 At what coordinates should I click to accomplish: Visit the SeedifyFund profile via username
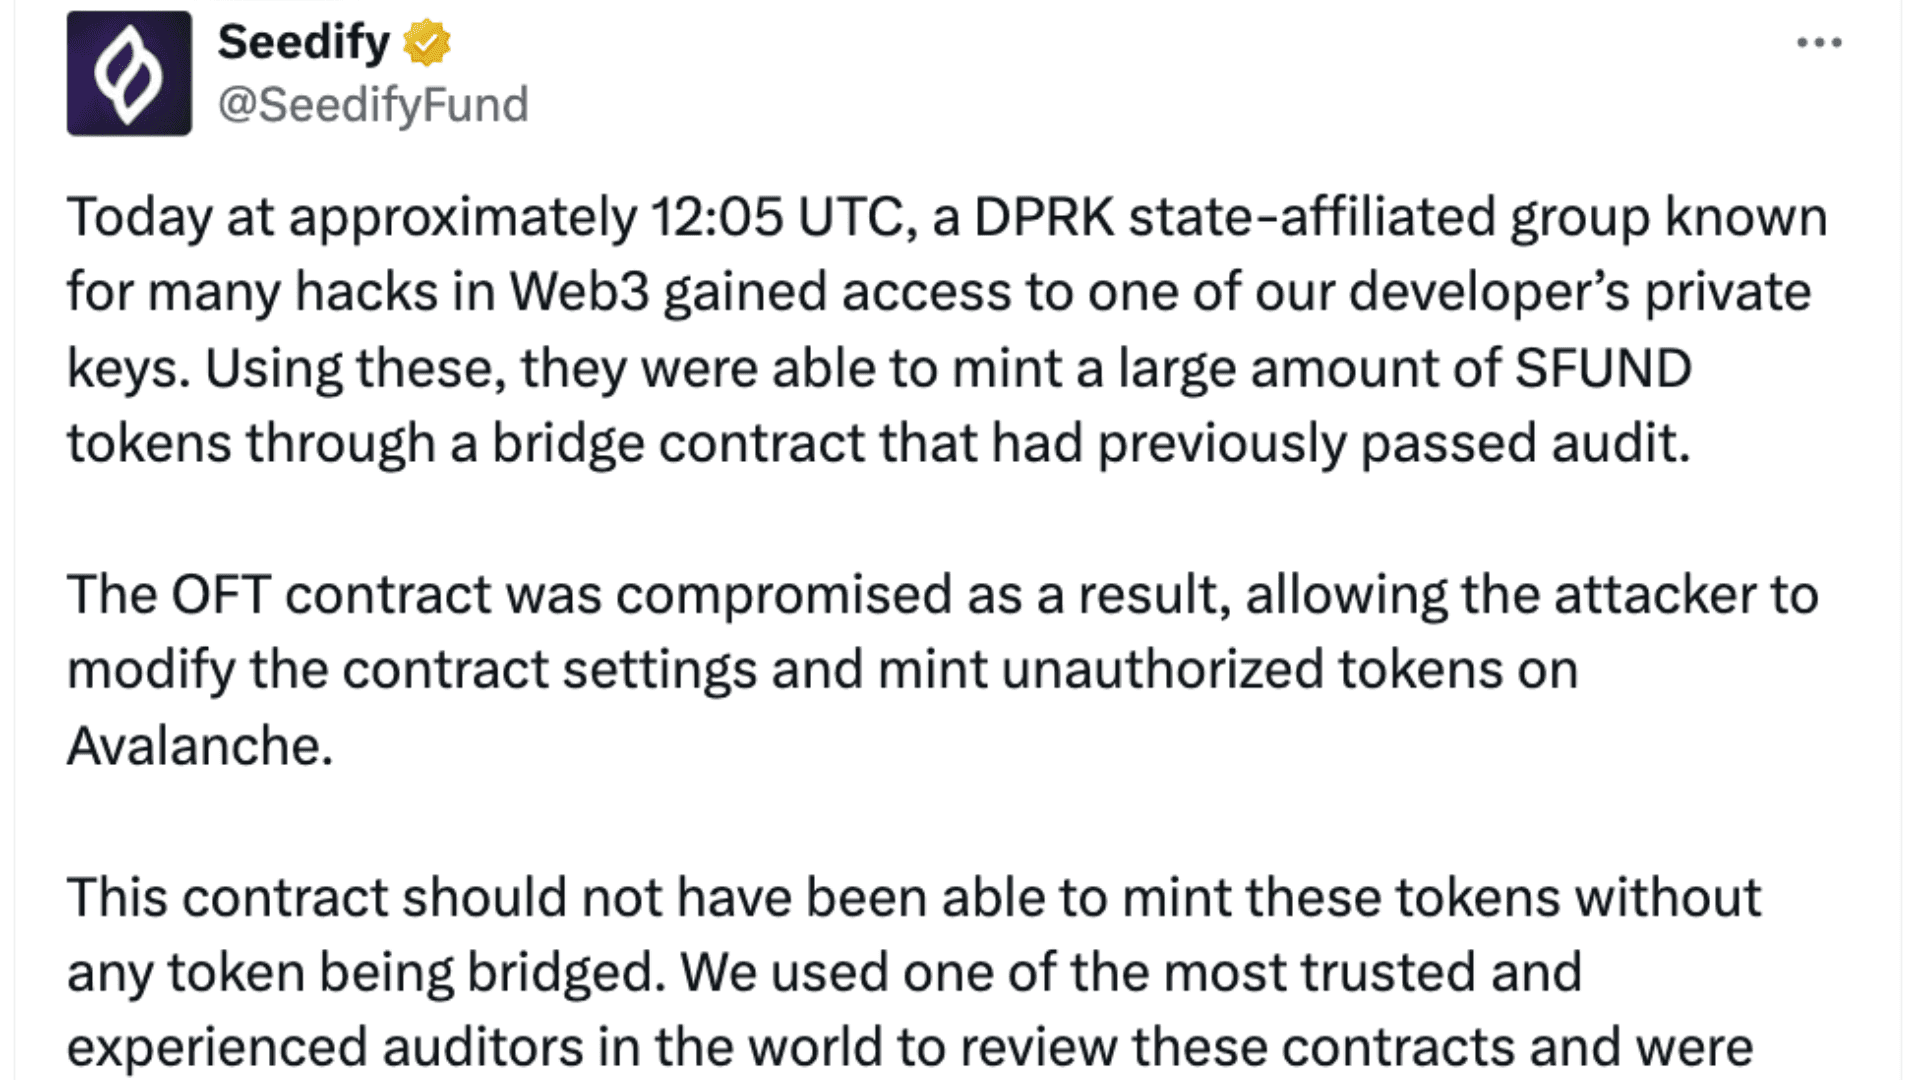(373, 103)
